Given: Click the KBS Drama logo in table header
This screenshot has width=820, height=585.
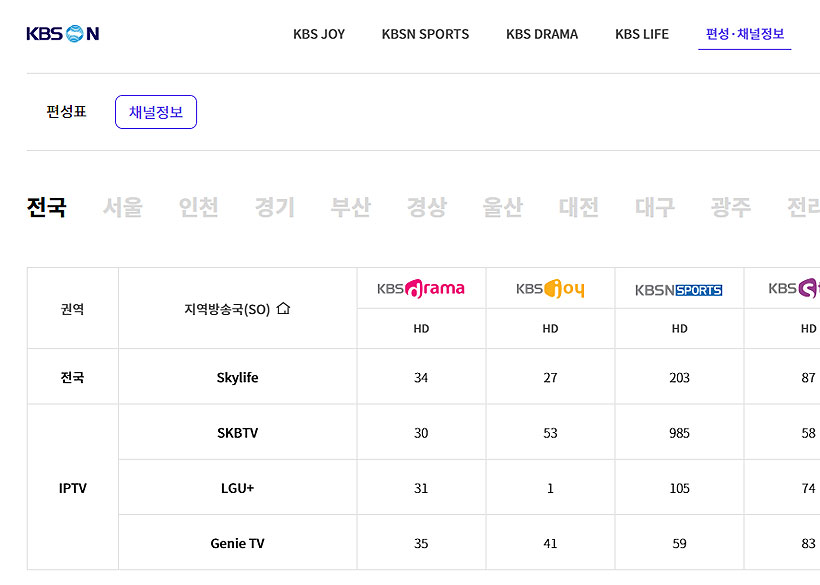Looking at the screenshot, I should tap(421, 289).
